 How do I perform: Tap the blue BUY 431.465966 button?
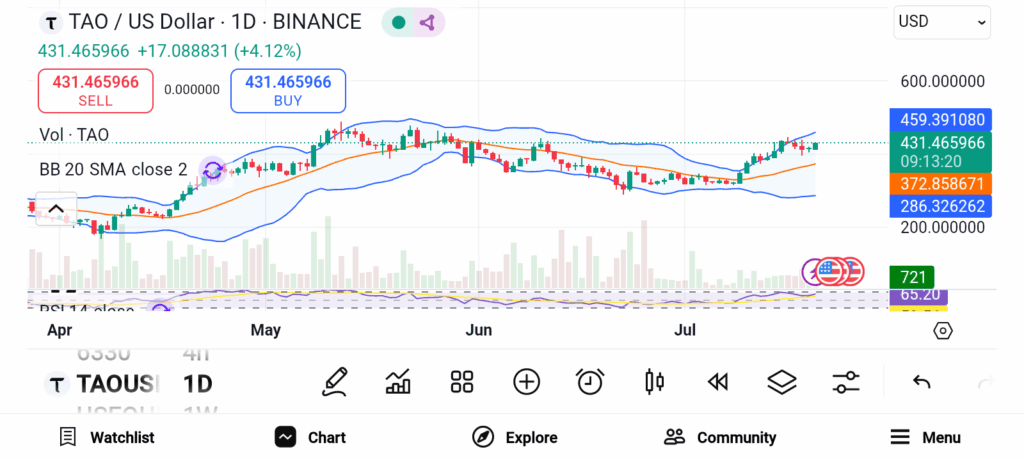click(x=288, y=91)
